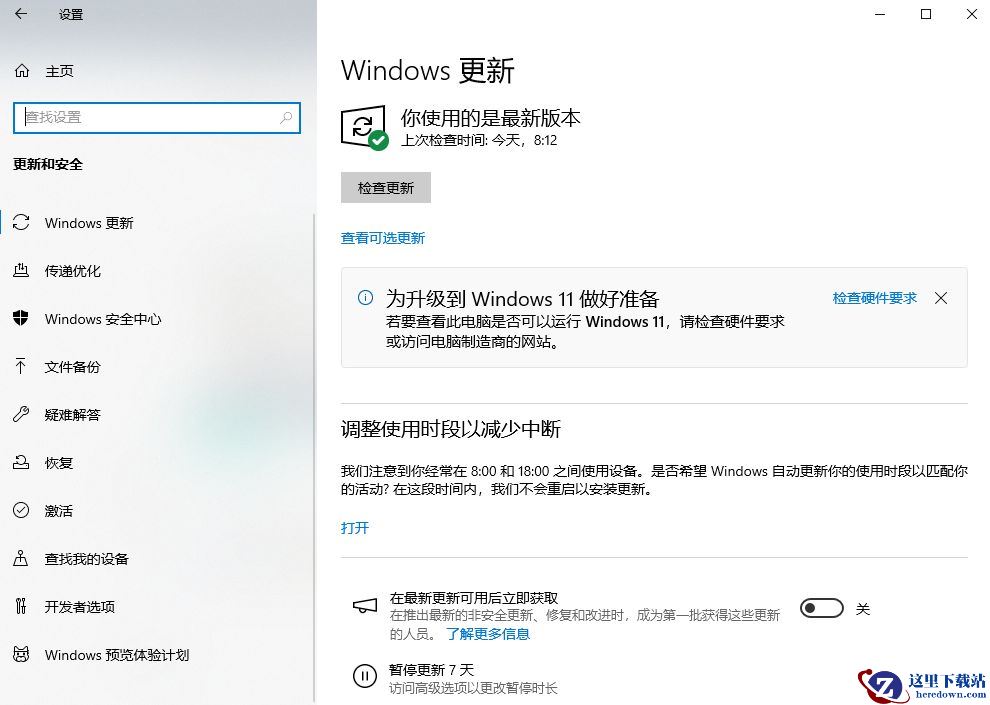
Task: Click 打开 to enable active hours
Action: tap(355, 528)
